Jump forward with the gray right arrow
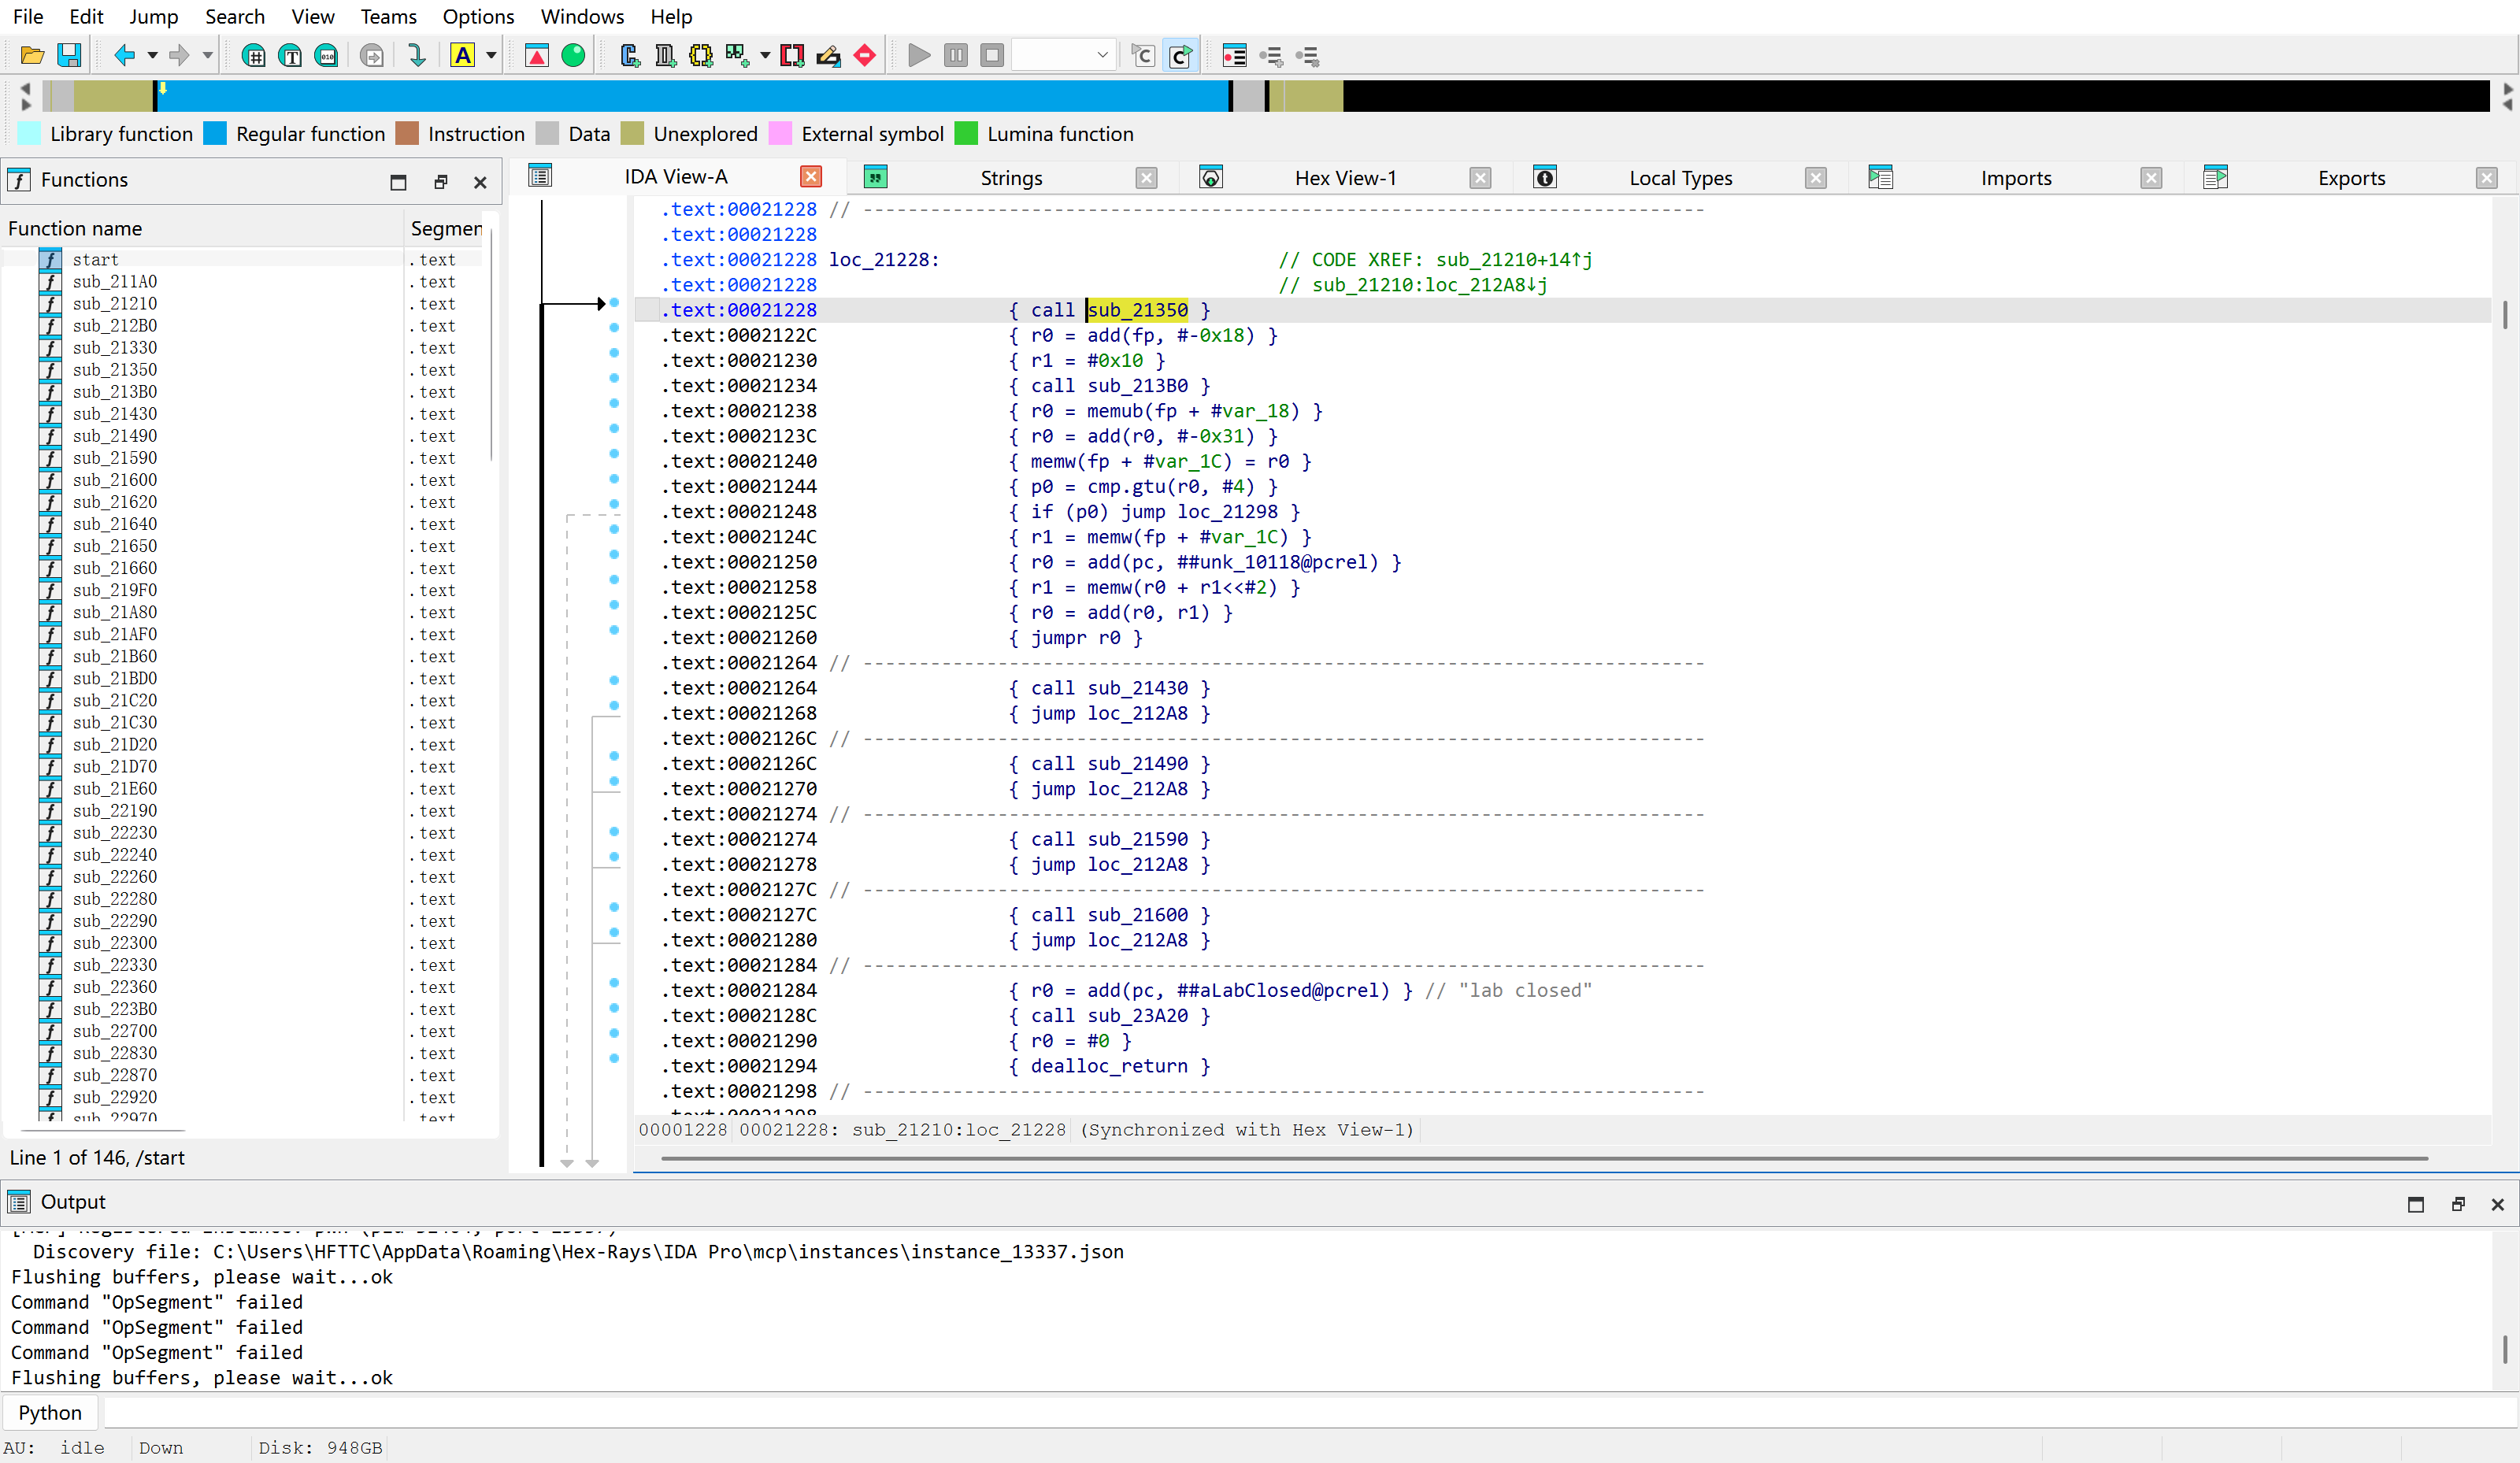This screenshot has height=1463, width=2520. (x=179, y=56)
